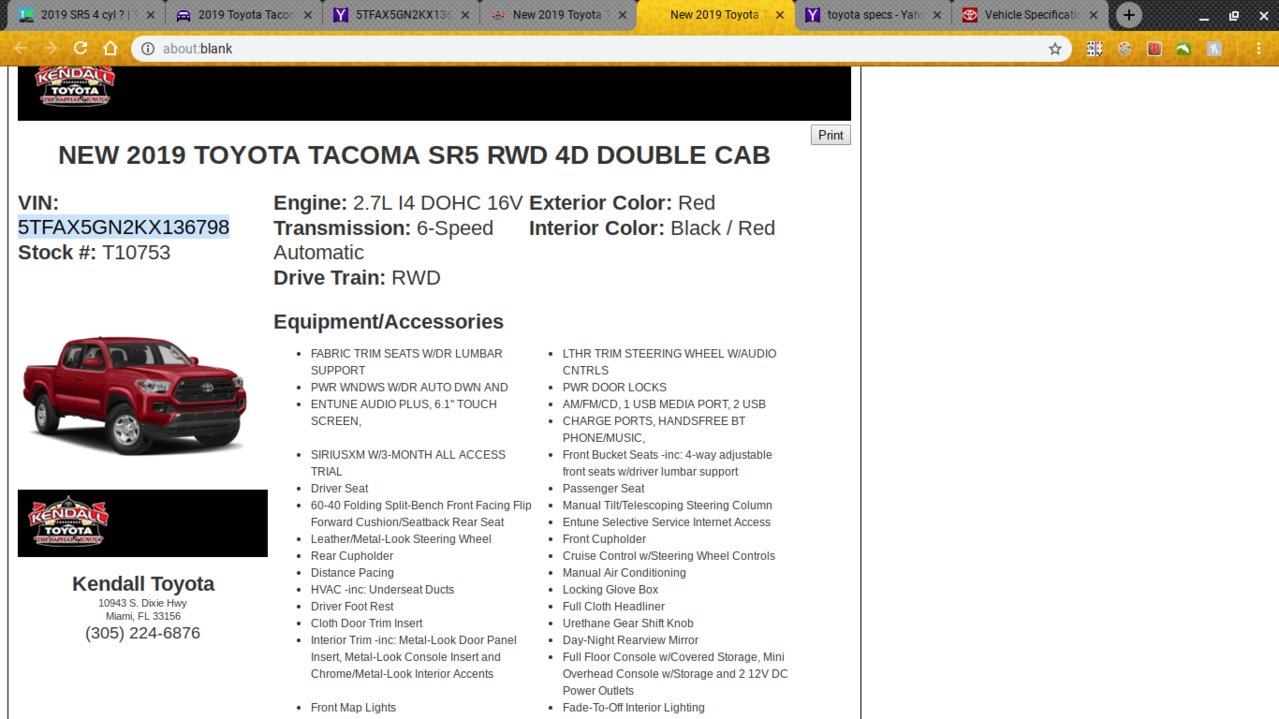Close the 'toyota specs' tab

[937, 15]
